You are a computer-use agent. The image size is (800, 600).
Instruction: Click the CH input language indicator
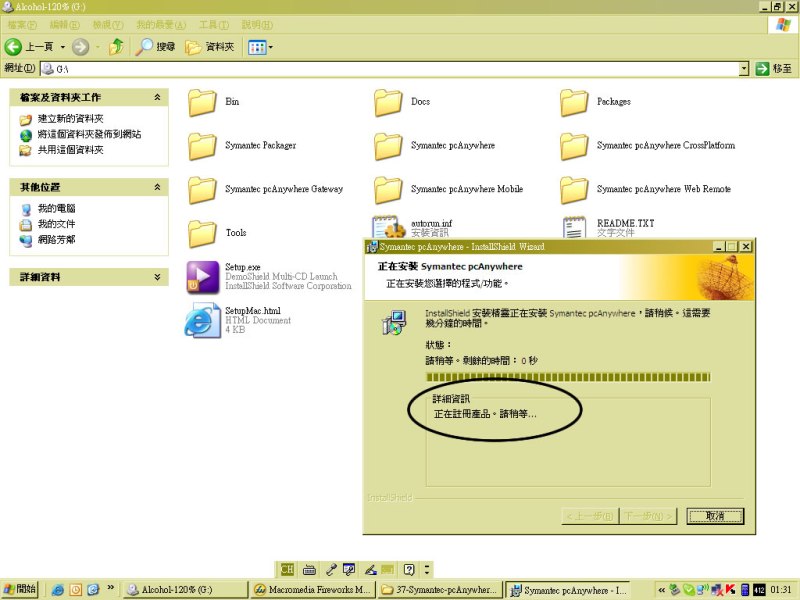tap(287, 569)
